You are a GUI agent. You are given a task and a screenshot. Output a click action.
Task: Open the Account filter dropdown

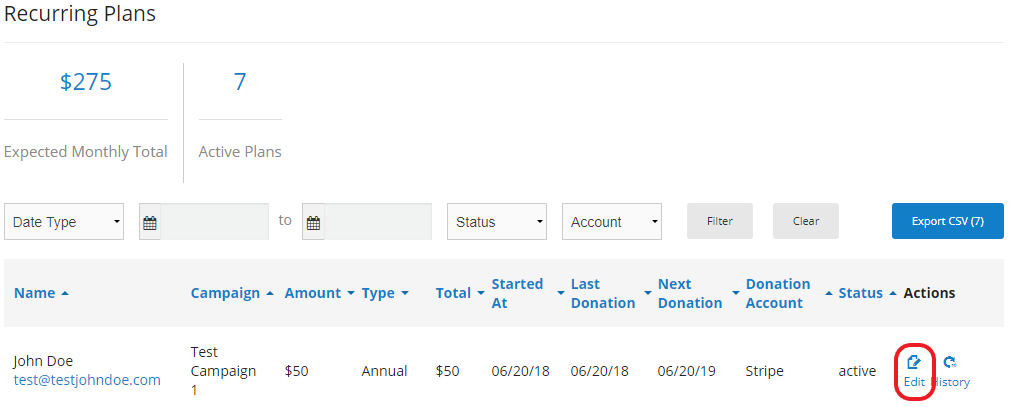click(x=612, y=222)
